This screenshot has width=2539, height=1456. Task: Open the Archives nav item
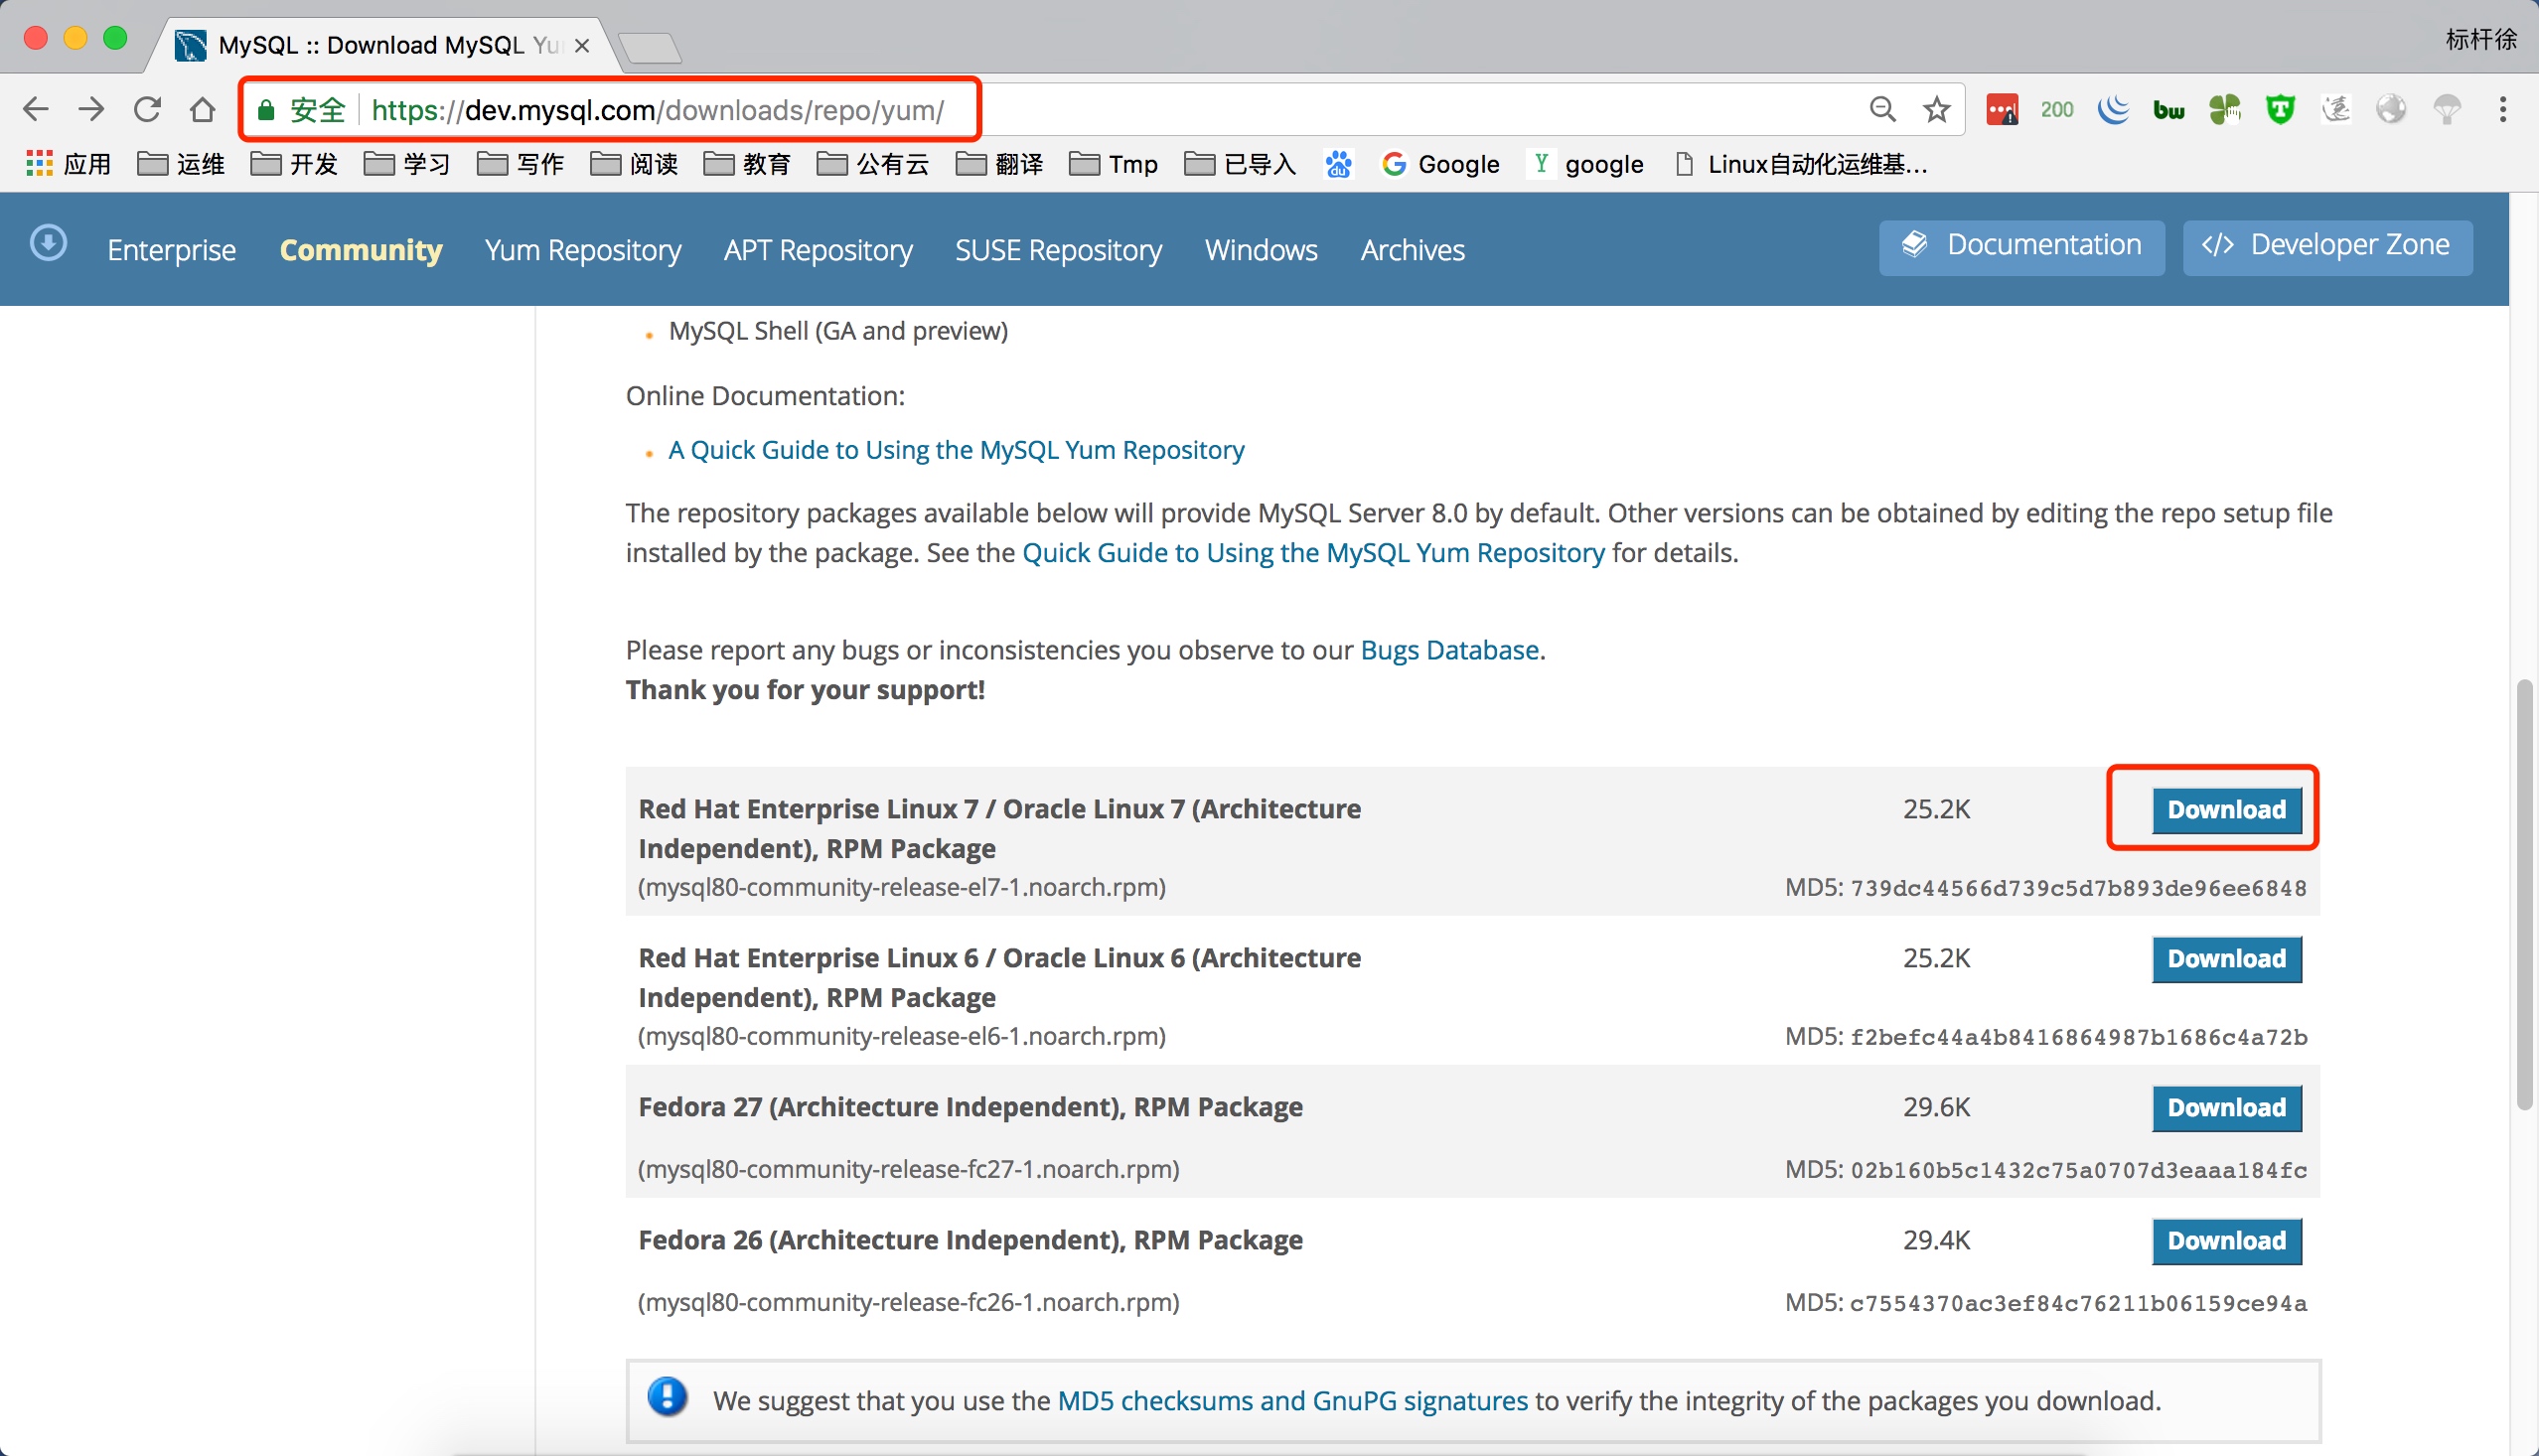click(x=1412, y=249)
